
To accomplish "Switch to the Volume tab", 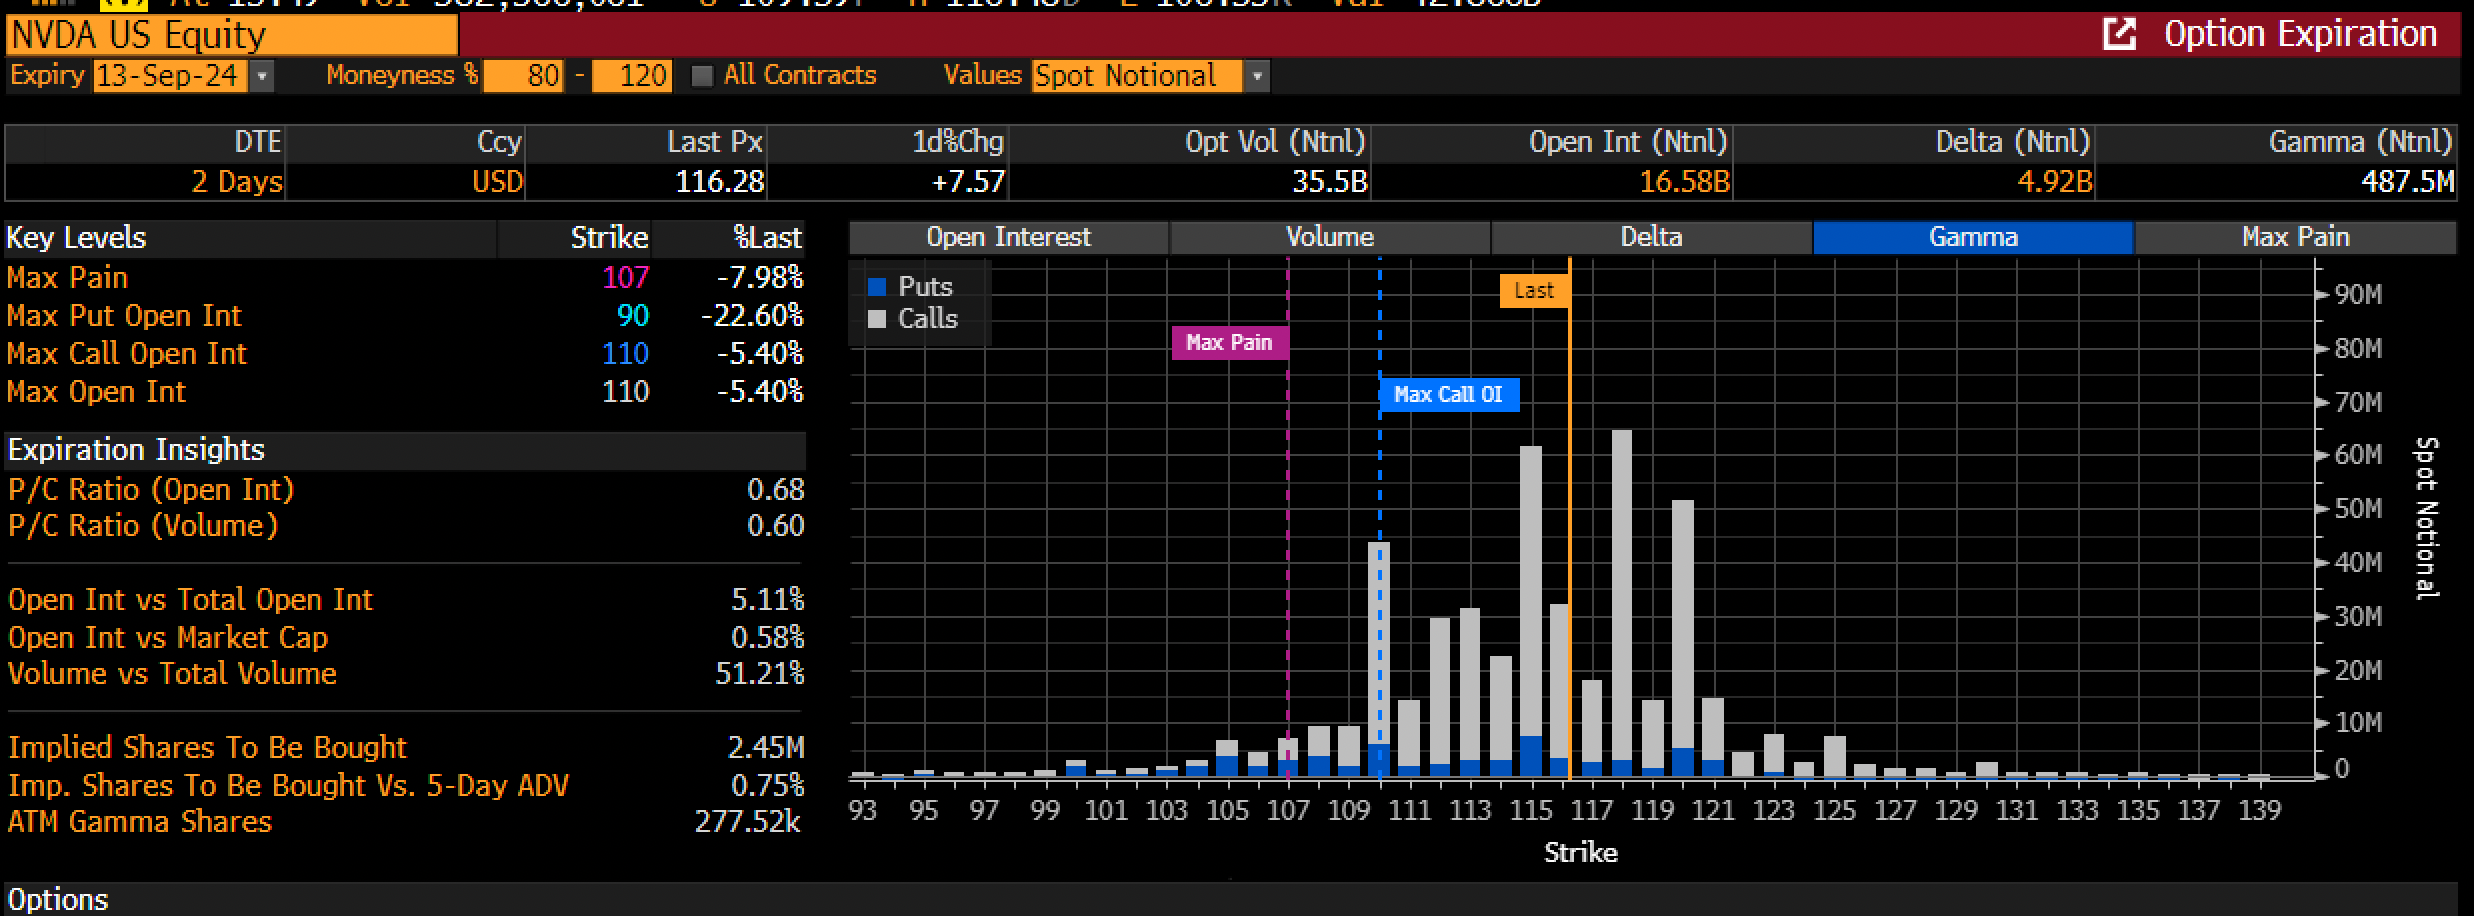I will click(x=1330, y=237).
